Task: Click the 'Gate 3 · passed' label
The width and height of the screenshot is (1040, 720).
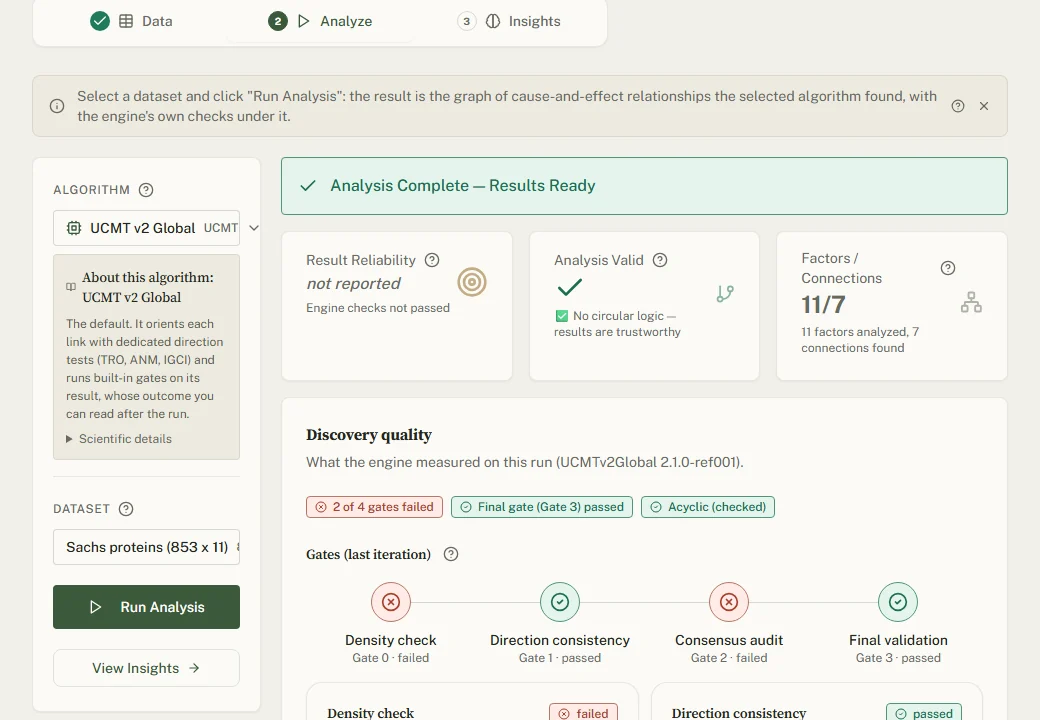Action: point(898,658)
